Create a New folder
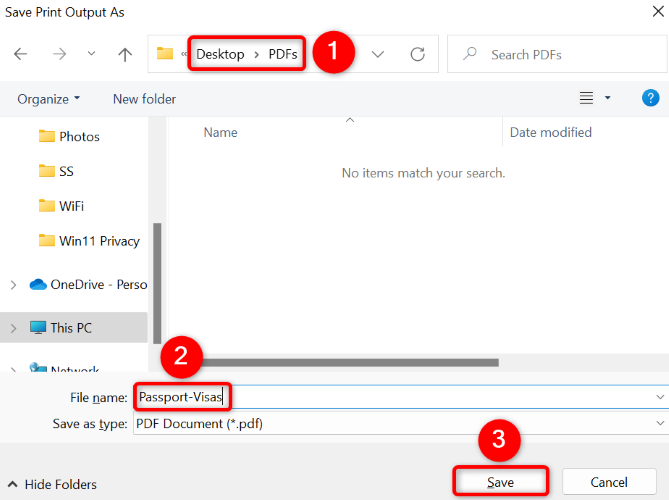 coord(144,99)
